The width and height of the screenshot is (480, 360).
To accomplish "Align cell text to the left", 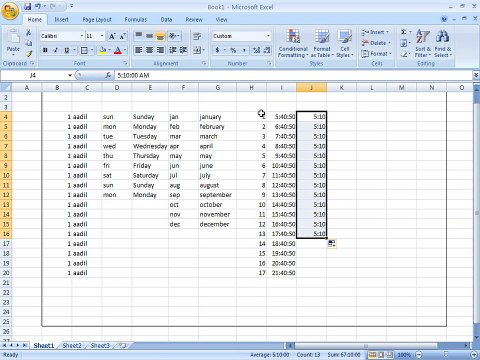I will click(139, 50).
